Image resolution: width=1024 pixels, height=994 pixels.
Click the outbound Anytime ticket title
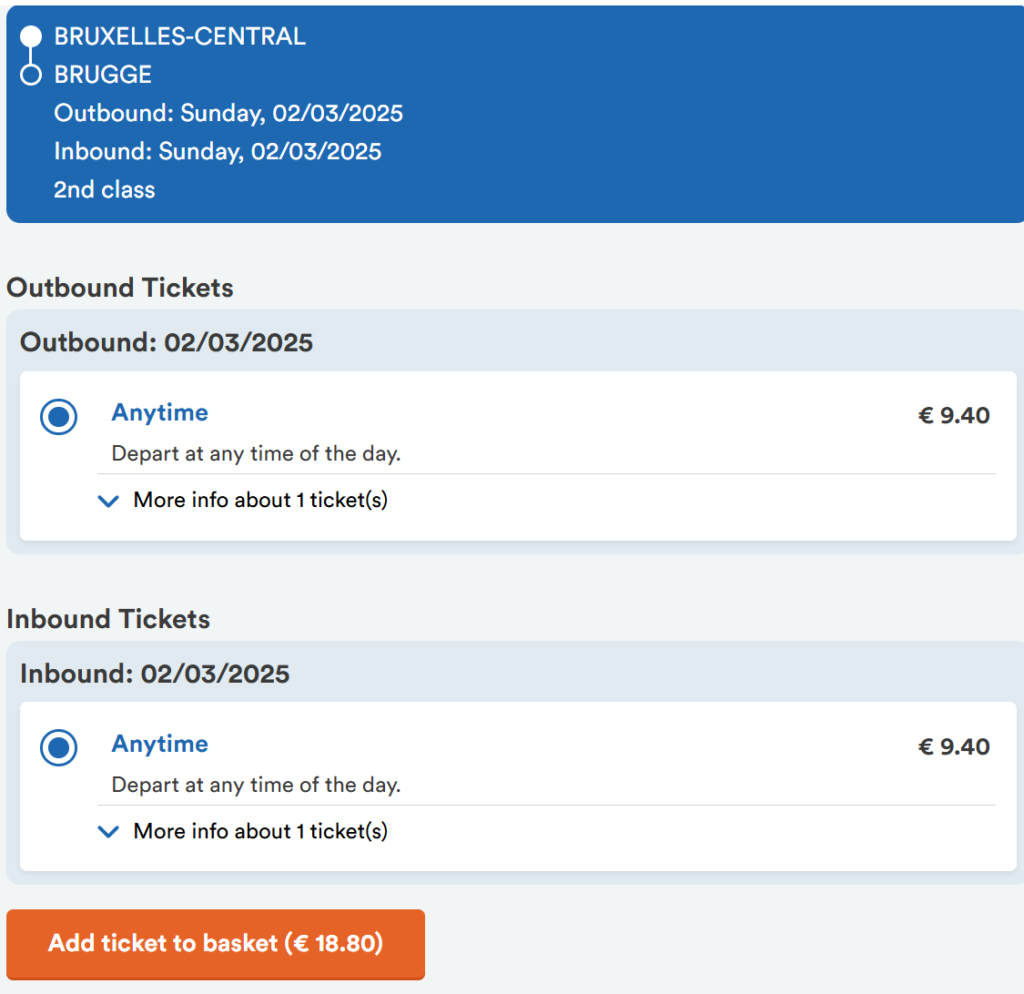(x=160, y=413)
